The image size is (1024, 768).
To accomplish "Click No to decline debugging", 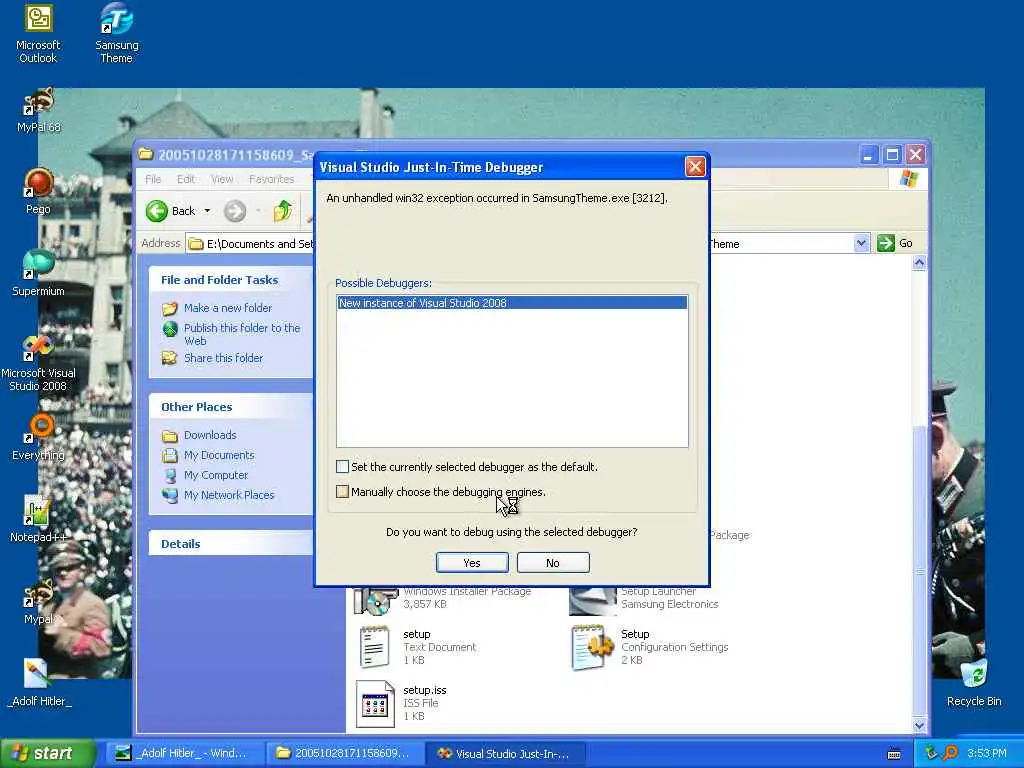I will pyautogui.click(x=553, y=562).
